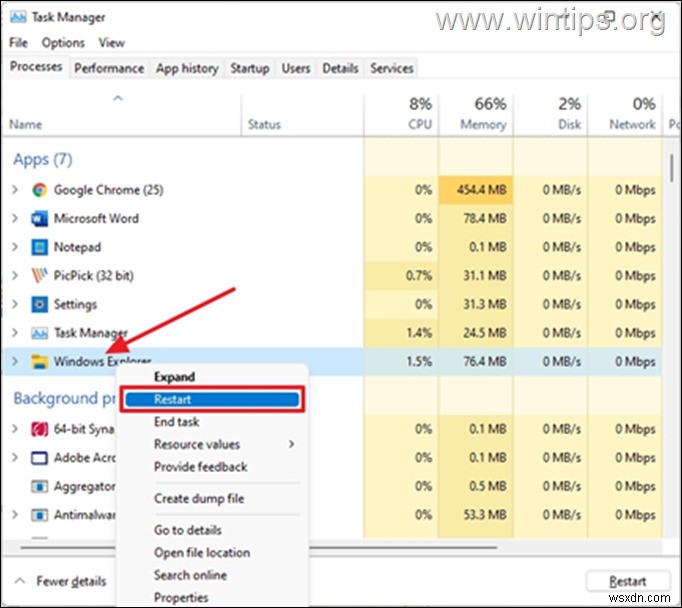Click the Settings gear process icon

(40, 304)
